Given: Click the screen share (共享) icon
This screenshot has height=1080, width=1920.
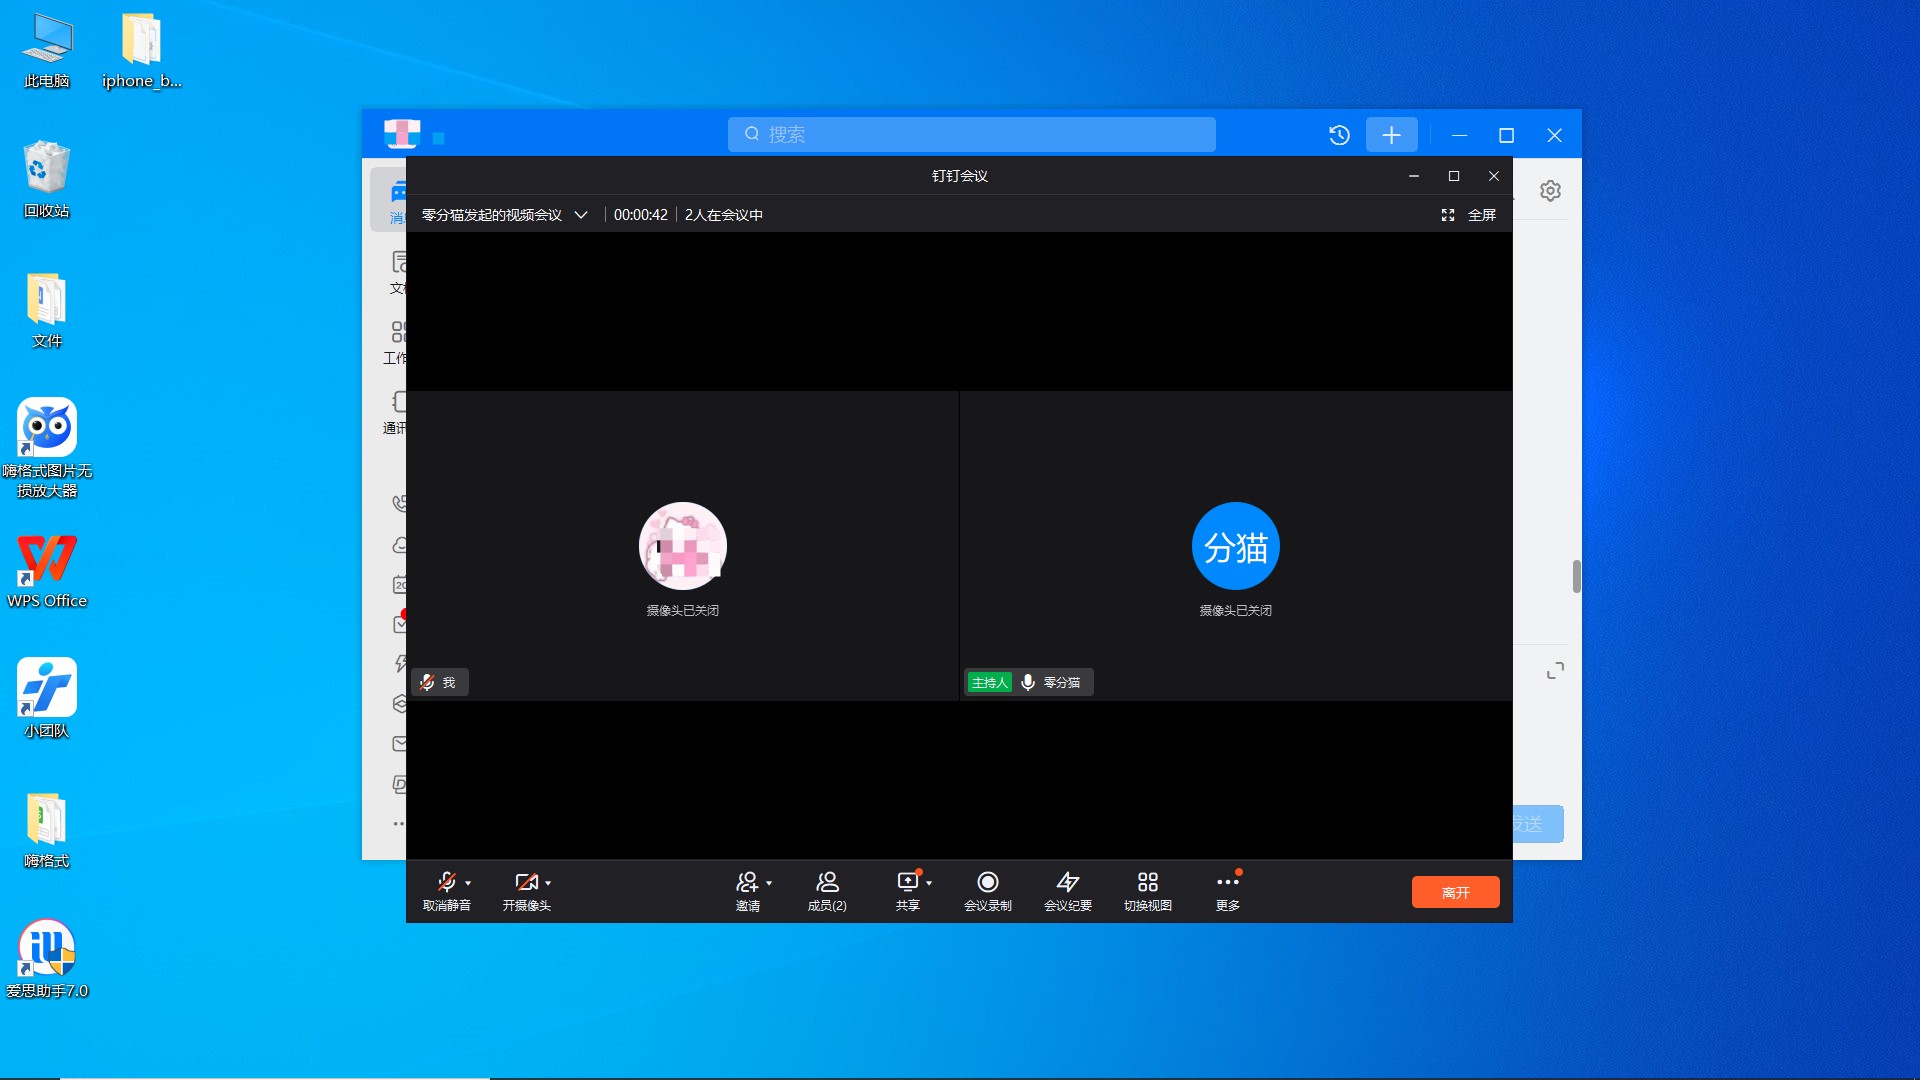Looking at the screenshot, I should click(x=907, y=883).
